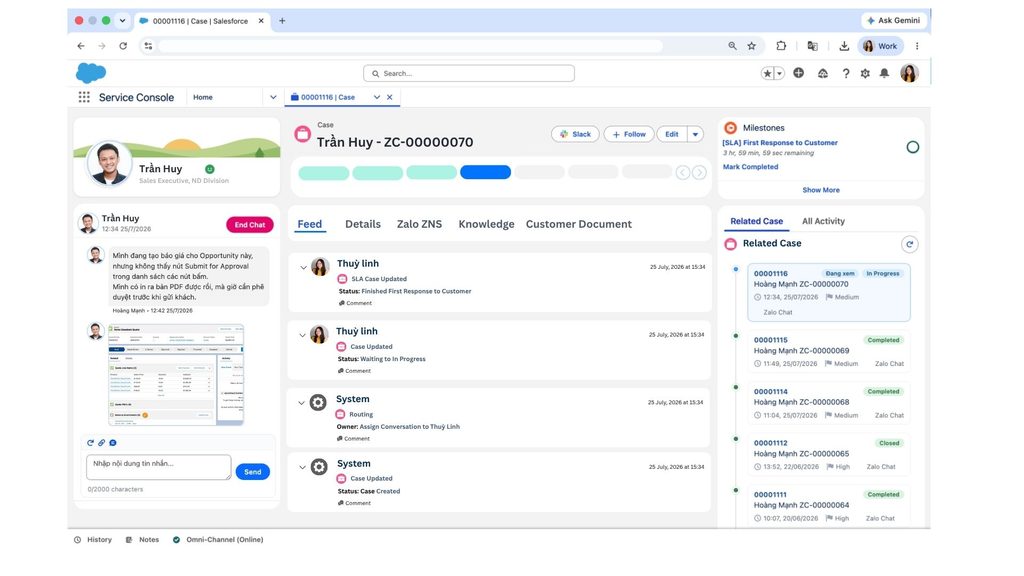Open Global Actions plus icon
Viewport: 1024px width, 576px height.
point(798,73)
